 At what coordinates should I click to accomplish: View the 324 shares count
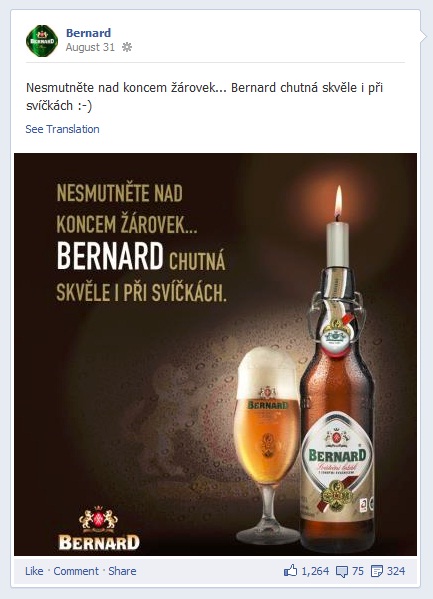tap(396, 571)
